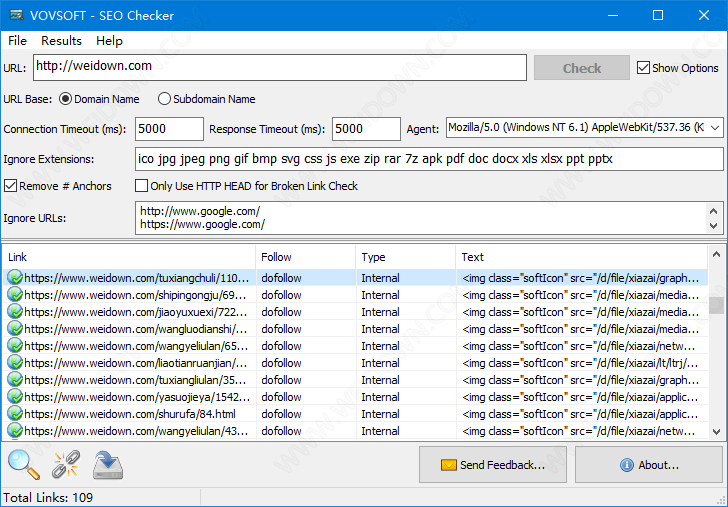
Task: Click the export/save download icon
Action: pos(108,465)
